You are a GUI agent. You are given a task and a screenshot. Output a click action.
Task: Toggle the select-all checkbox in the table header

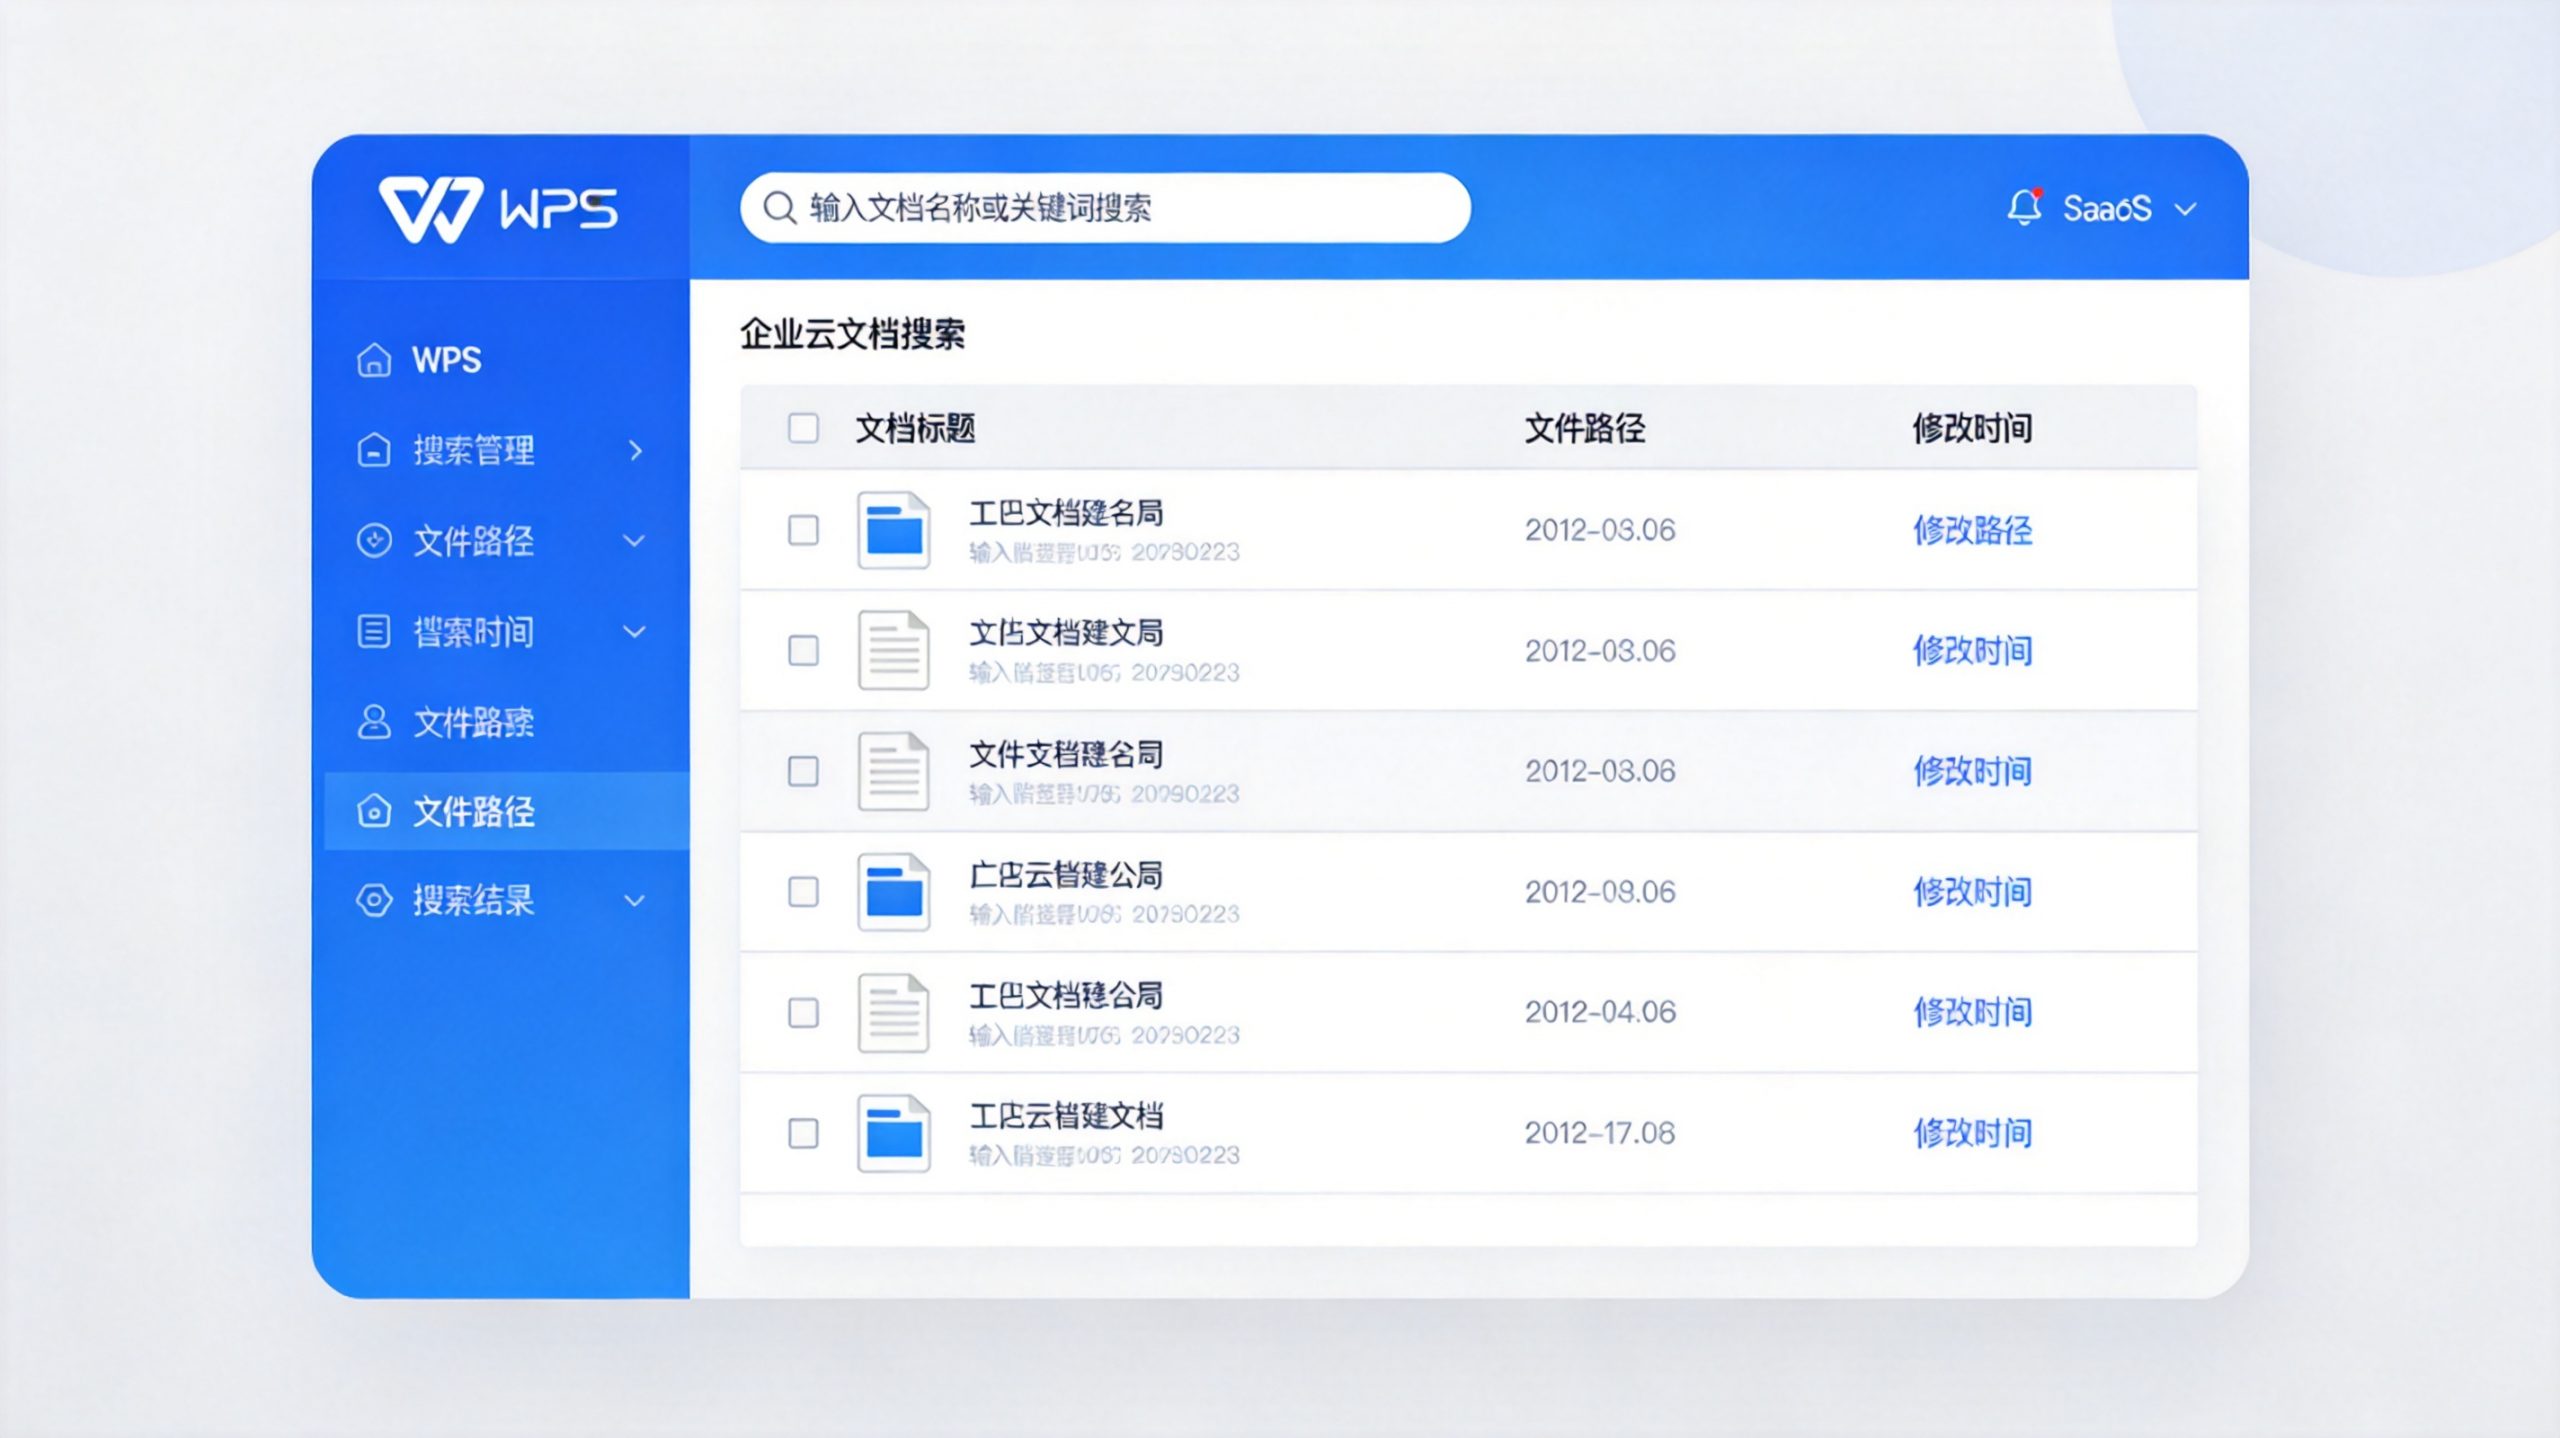click(803, 428)
